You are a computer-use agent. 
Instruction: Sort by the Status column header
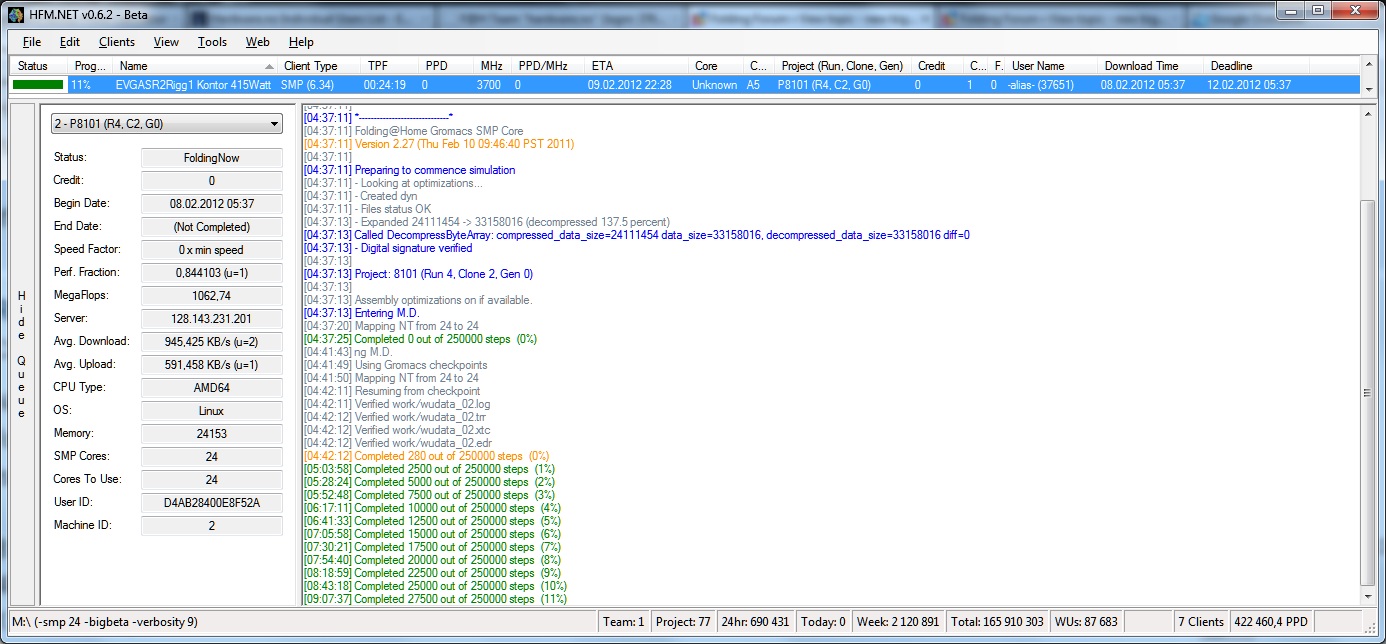click(39, 66)
